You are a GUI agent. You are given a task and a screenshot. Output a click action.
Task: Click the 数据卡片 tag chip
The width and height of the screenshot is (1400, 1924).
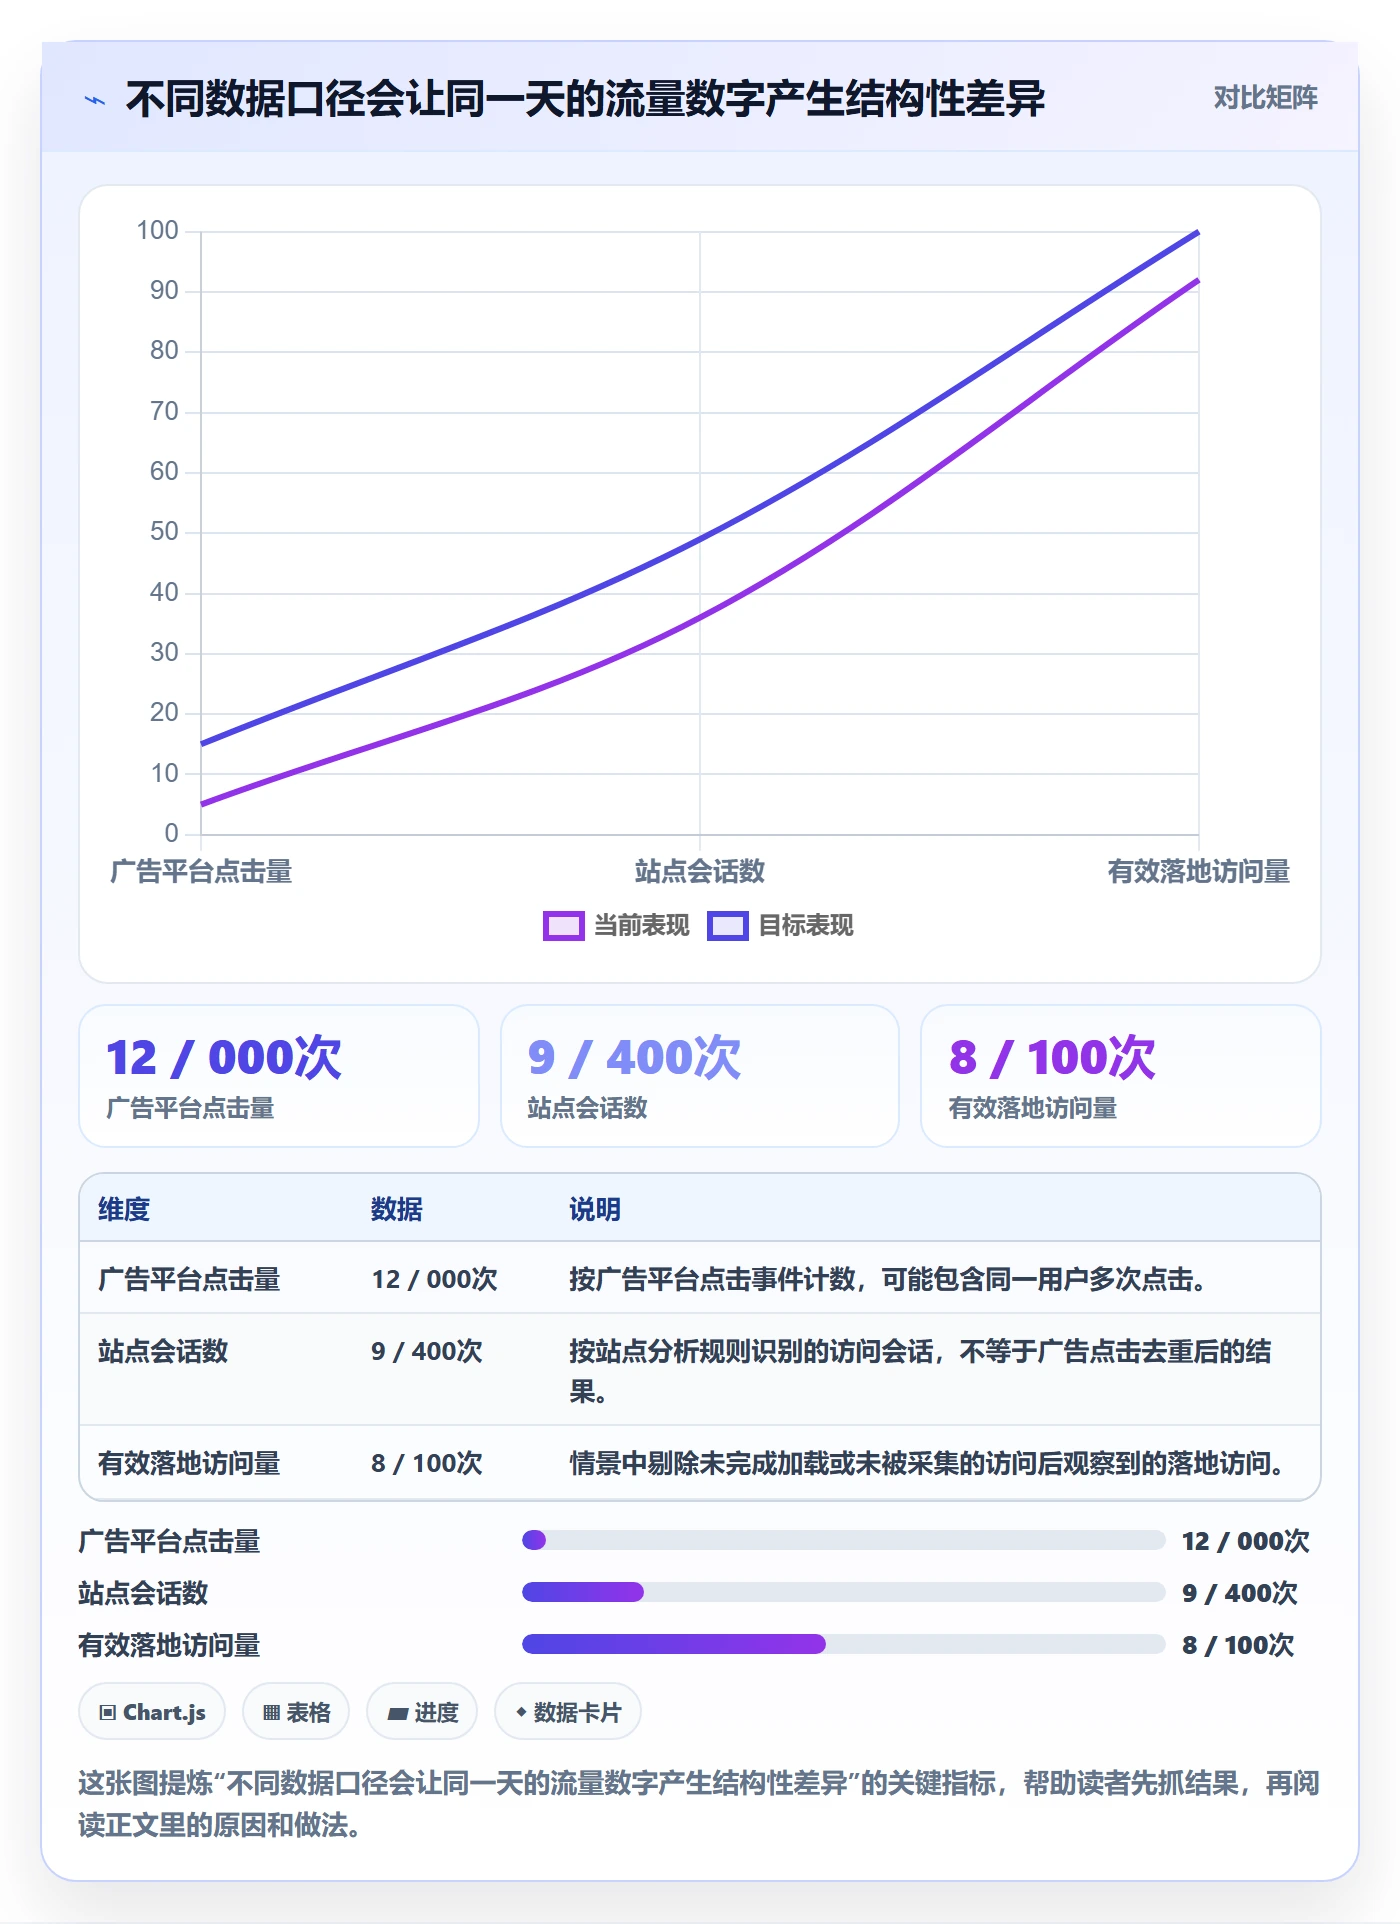click(x=568, y=1712)
